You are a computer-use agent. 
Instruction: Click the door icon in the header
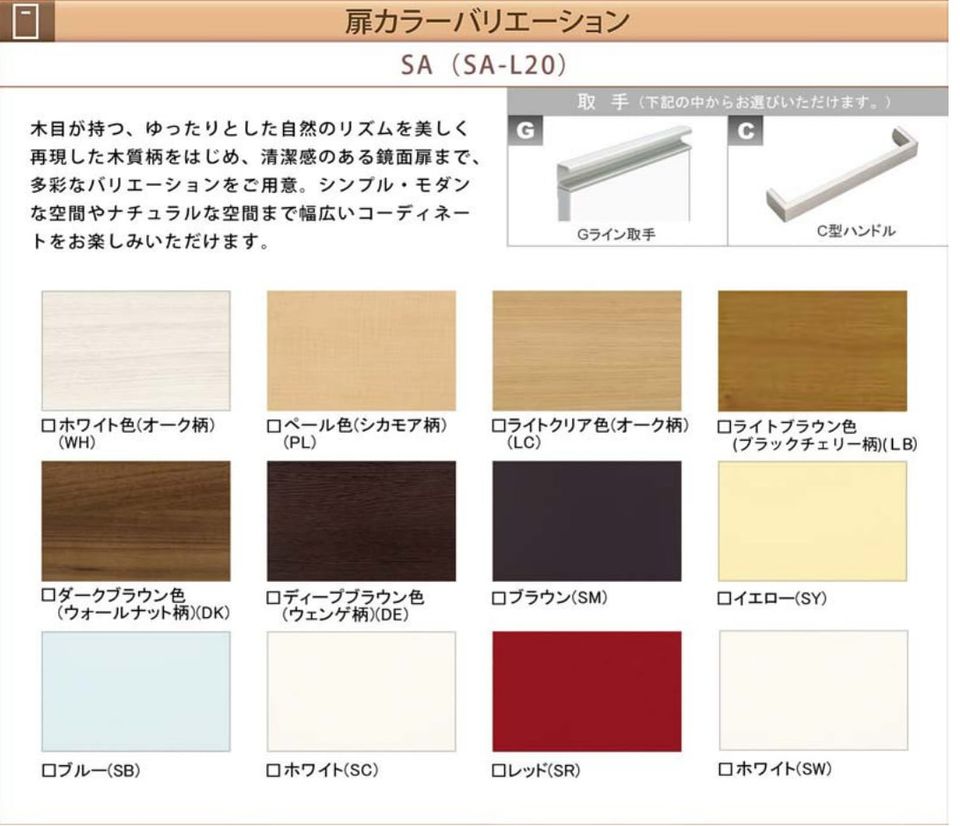point(25,21)
